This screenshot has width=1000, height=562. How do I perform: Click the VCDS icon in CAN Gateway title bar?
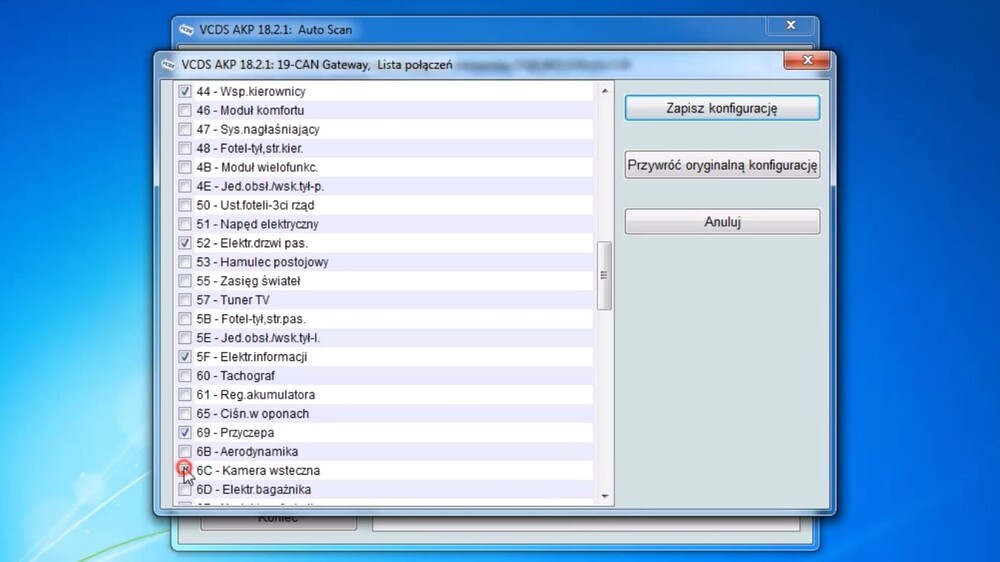pos(167,65)
